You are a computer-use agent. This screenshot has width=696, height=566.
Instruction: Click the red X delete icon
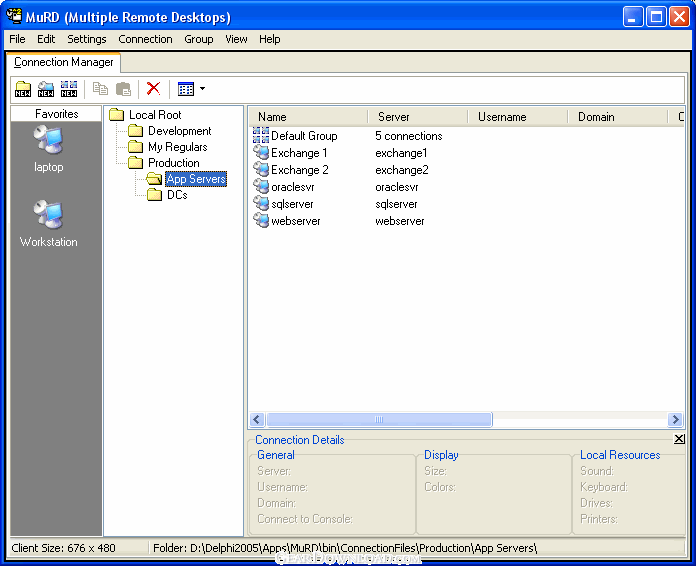tap(153, 89)
